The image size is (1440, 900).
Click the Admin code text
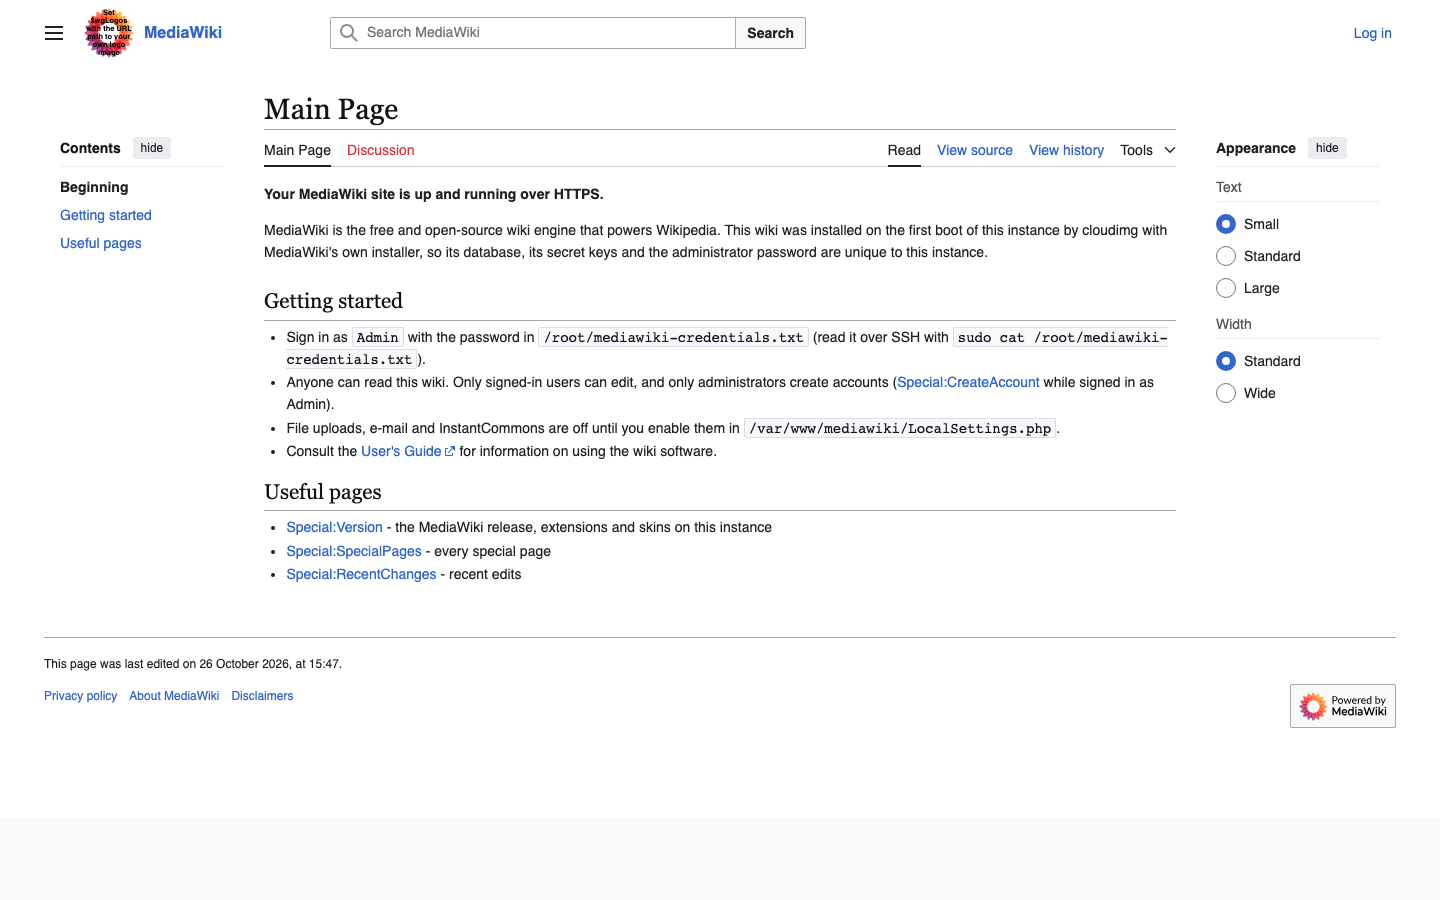click(x=377, y=337)
